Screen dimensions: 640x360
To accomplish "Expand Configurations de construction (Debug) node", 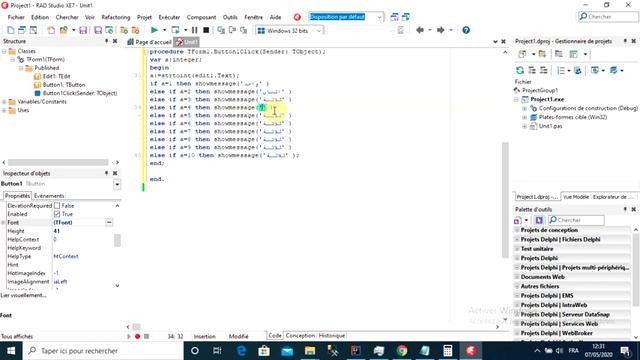I will (524, 109).
